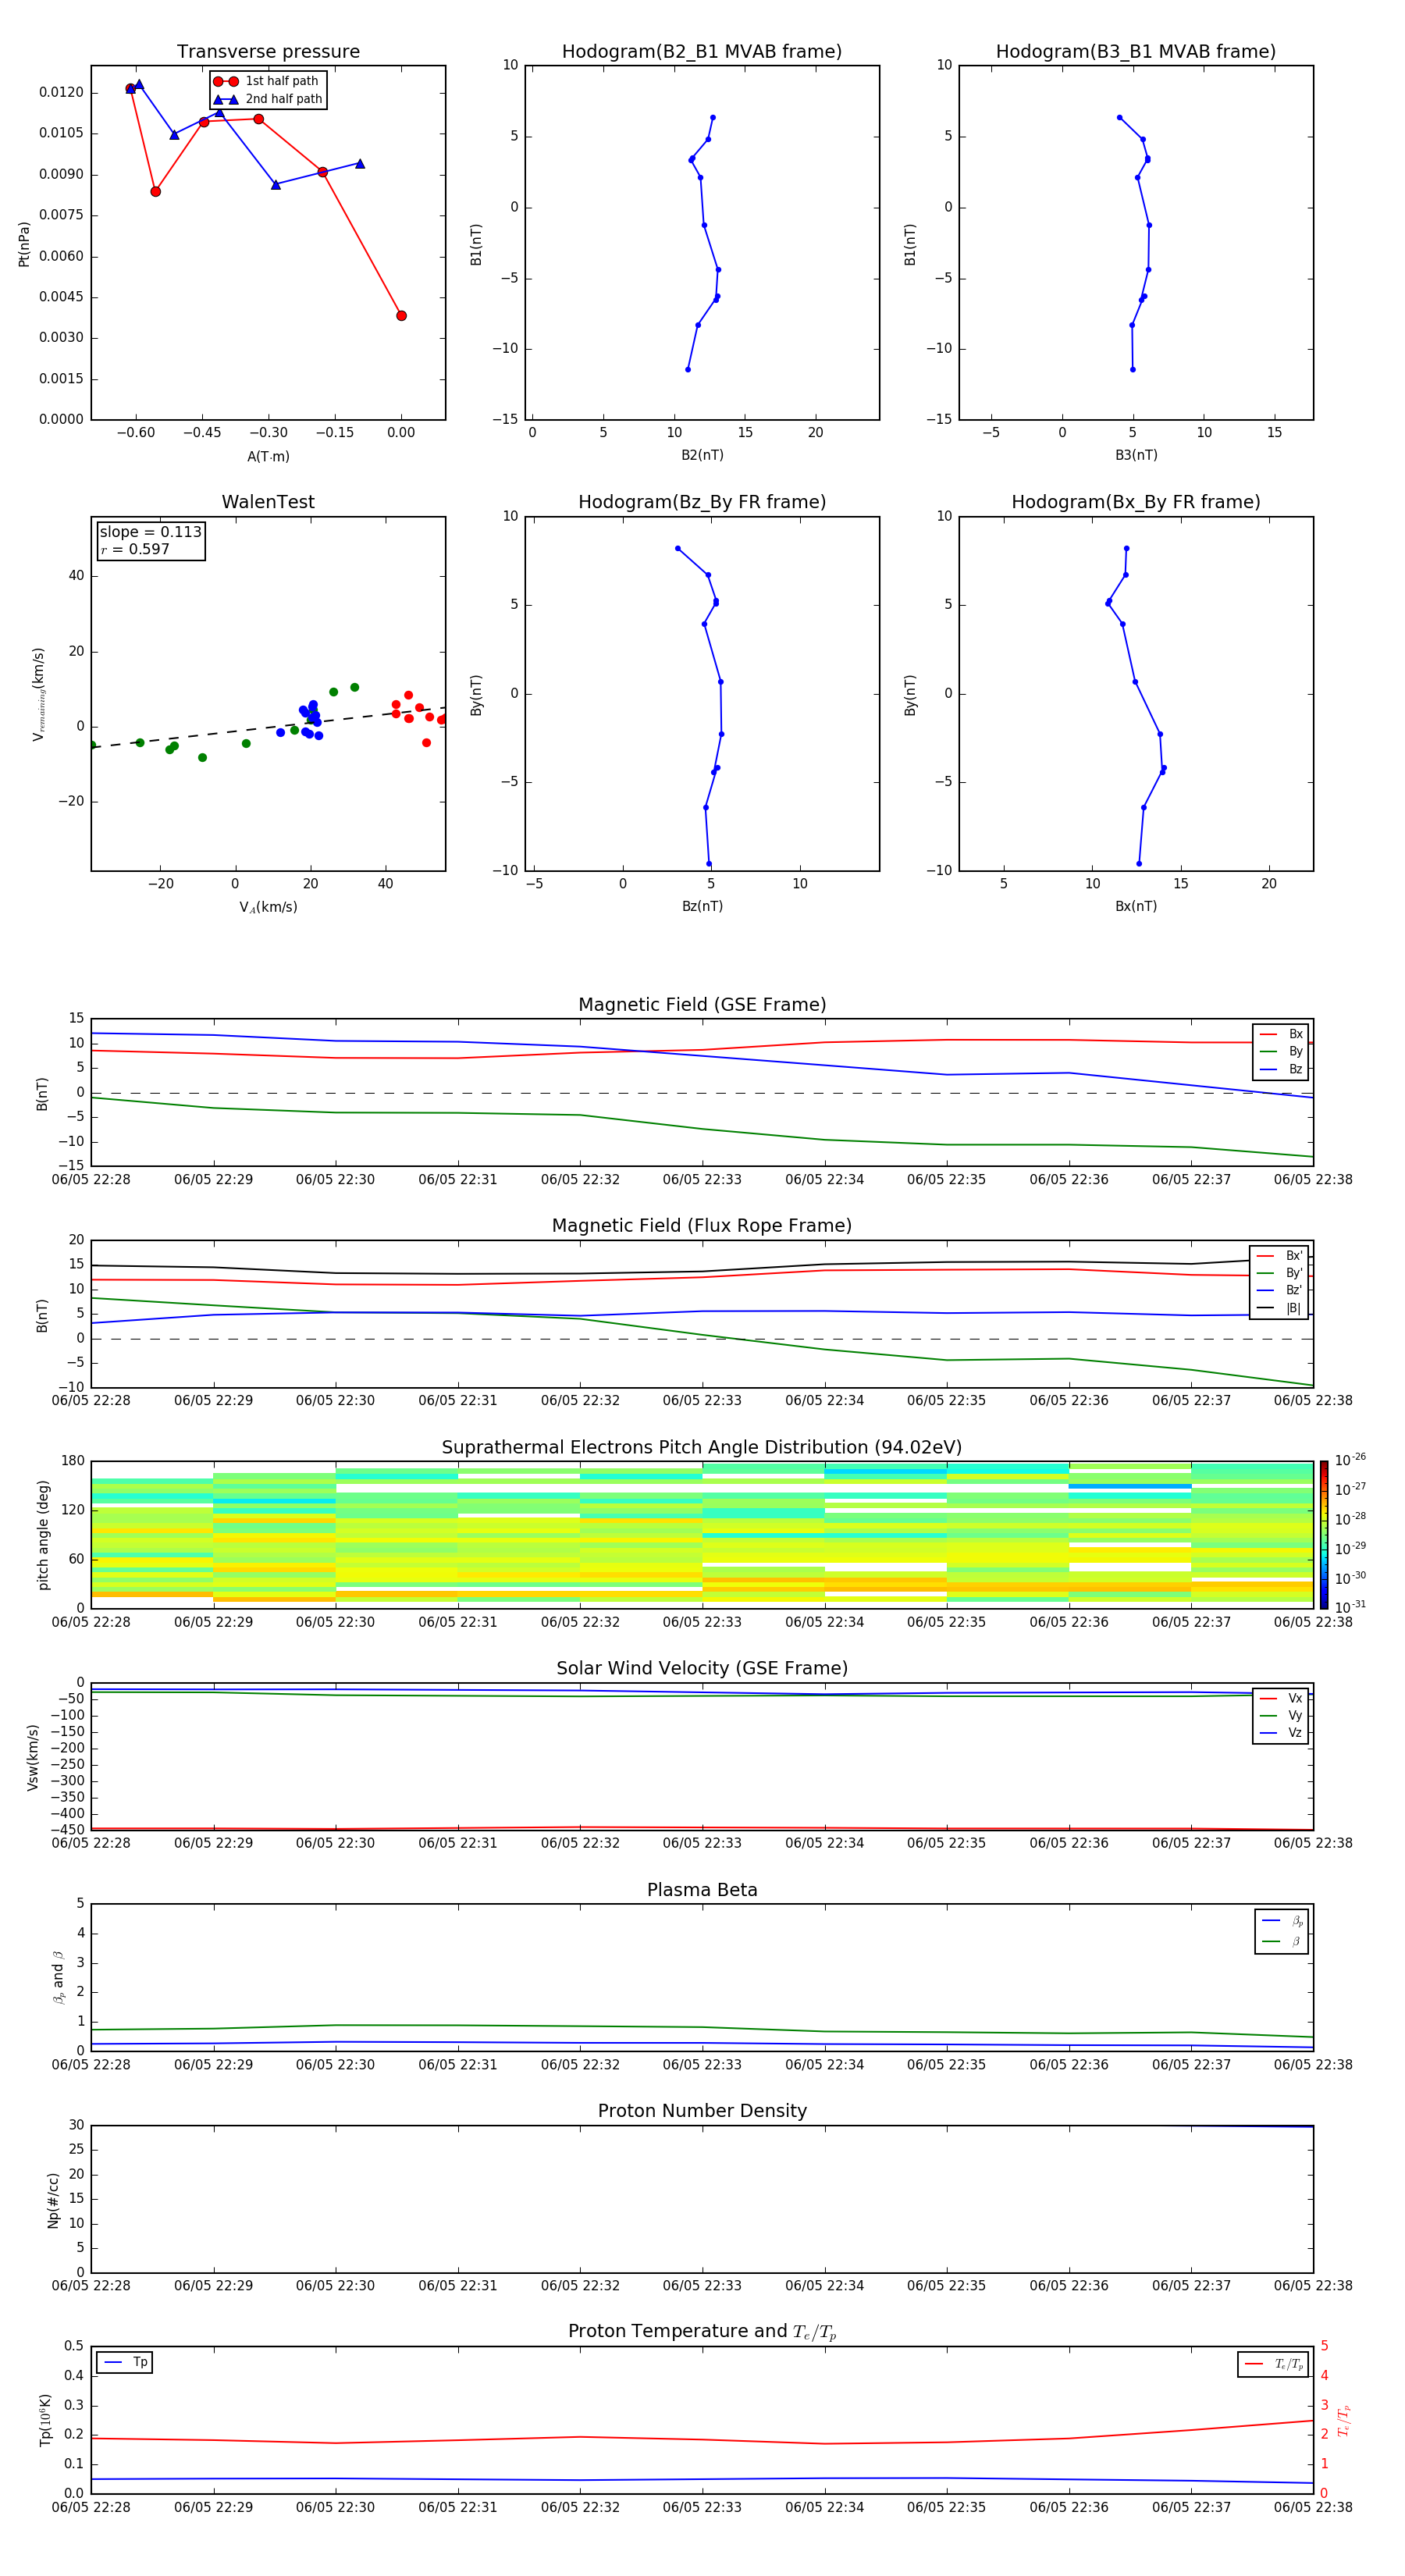Click 'Tp' legend in proton temperature panel

125,2362
